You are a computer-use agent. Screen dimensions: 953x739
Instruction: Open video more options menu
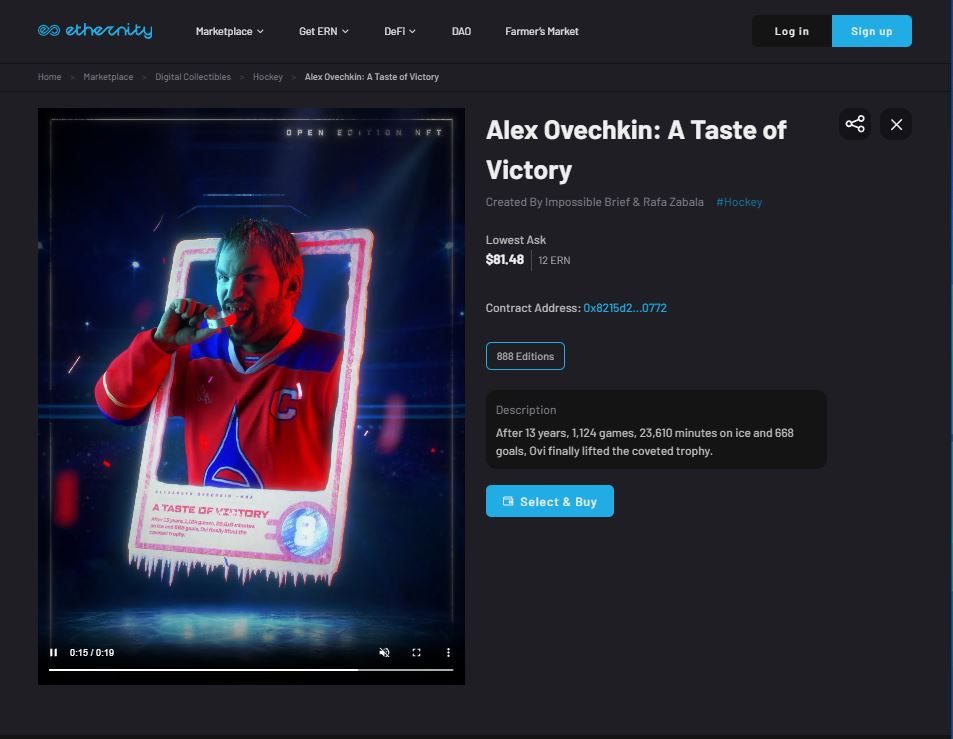(449, 652)
